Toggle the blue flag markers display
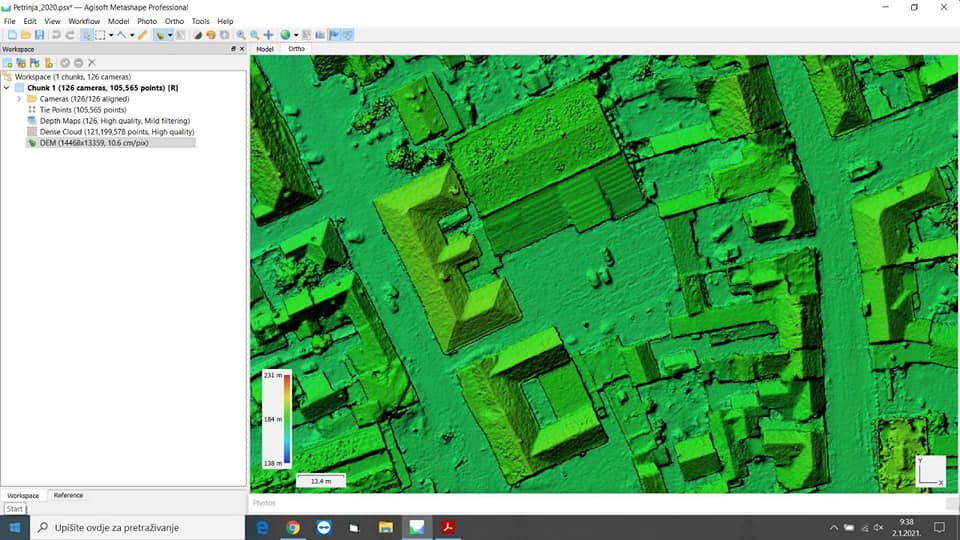This screenshot has height=540, width=960. pyautogui.click(x=334, y=35)
